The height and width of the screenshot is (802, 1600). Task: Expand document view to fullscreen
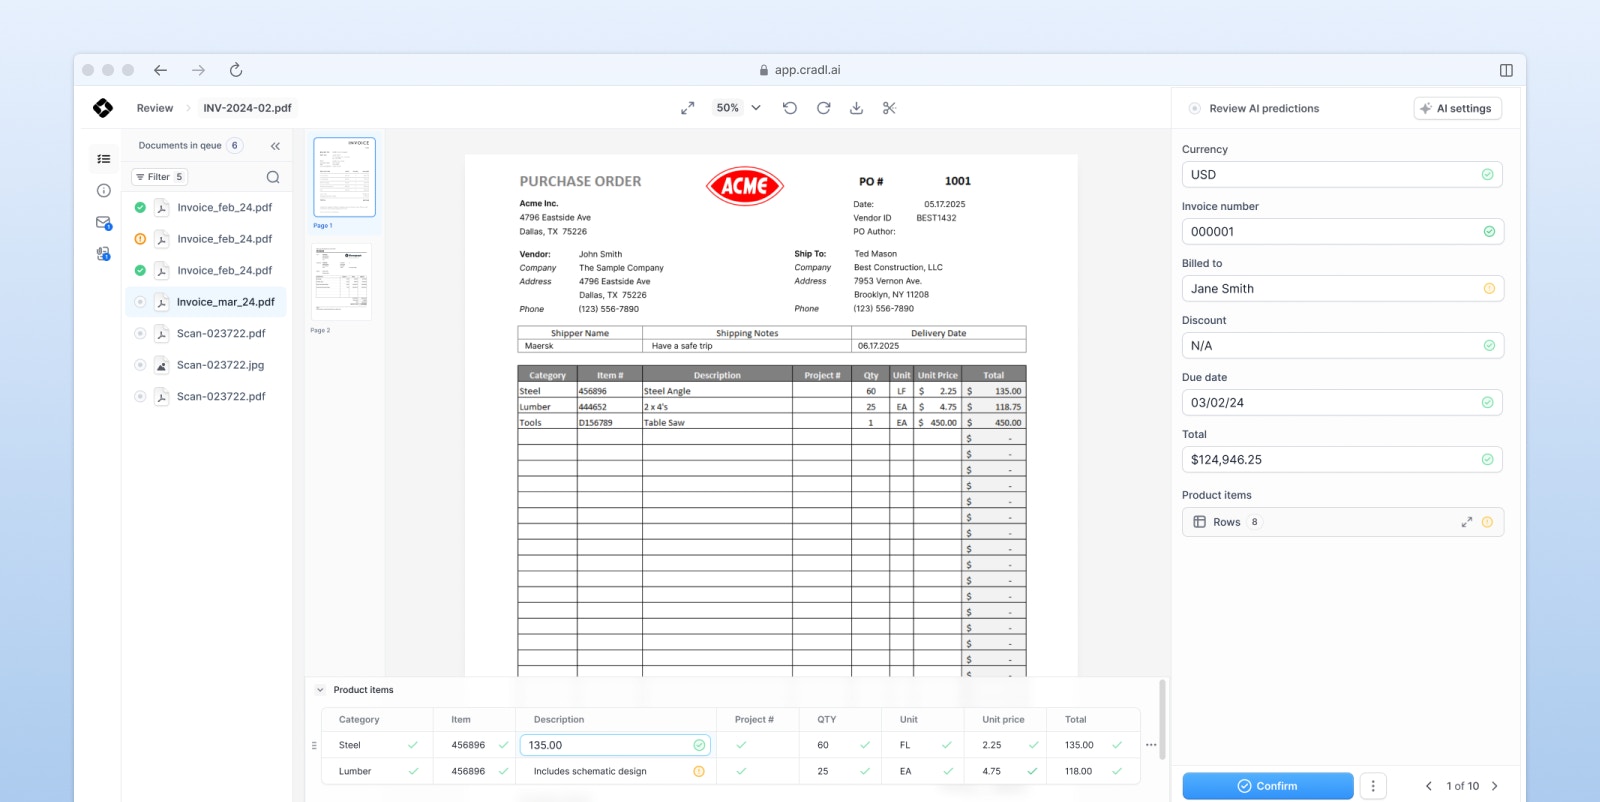point(688,108)
